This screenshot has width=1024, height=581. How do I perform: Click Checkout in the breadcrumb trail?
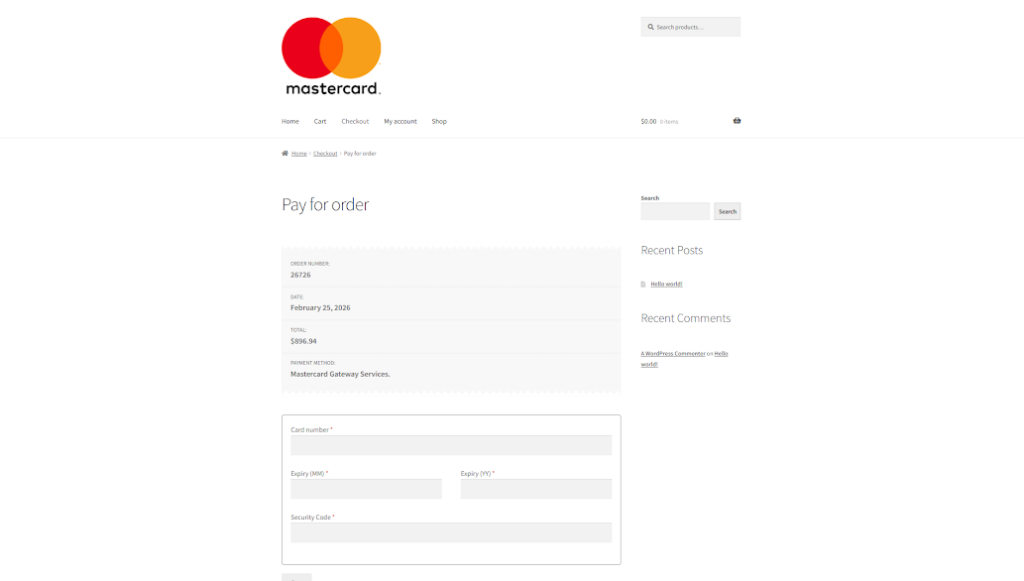324,152
